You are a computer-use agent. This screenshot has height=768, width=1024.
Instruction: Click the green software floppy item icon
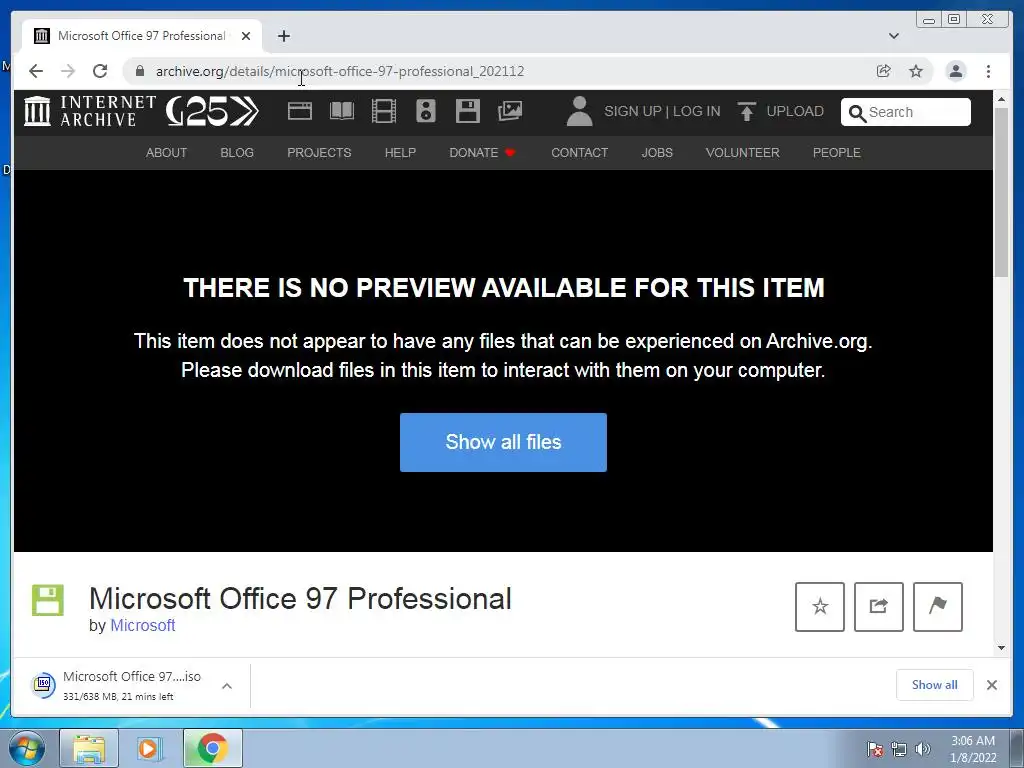coord(48,600)
